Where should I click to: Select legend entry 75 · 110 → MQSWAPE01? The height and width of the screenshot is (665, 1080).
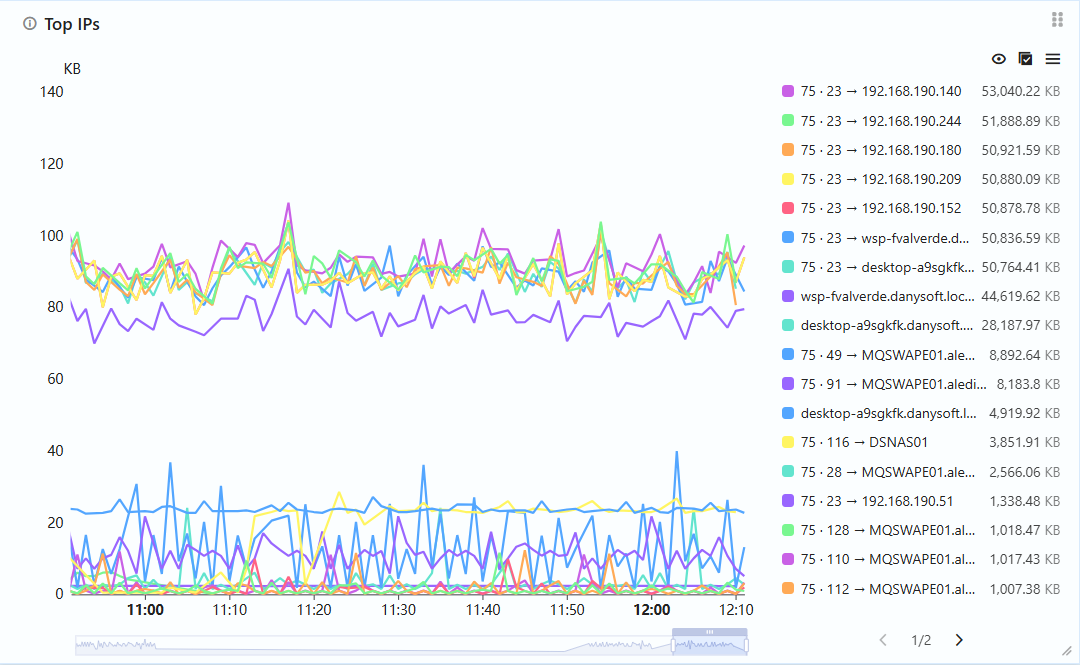pos(921,559)
